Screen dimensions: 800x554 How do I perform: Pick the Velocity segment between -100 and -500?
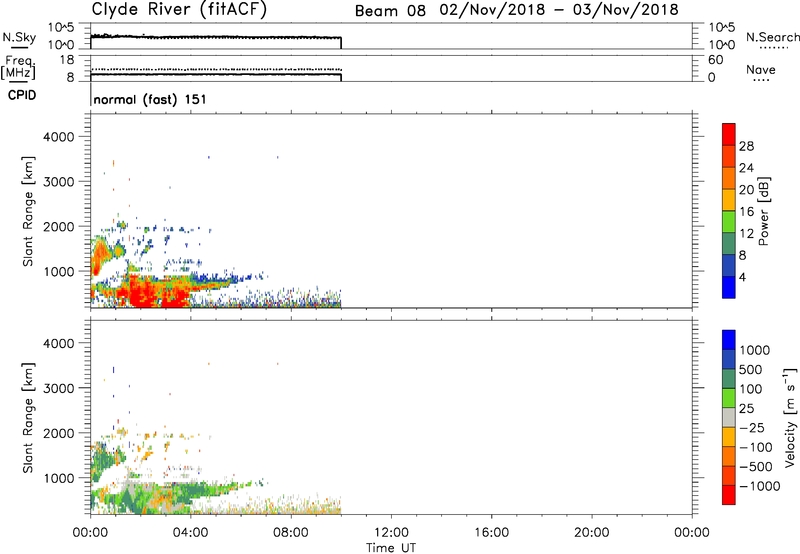point(729,456)
